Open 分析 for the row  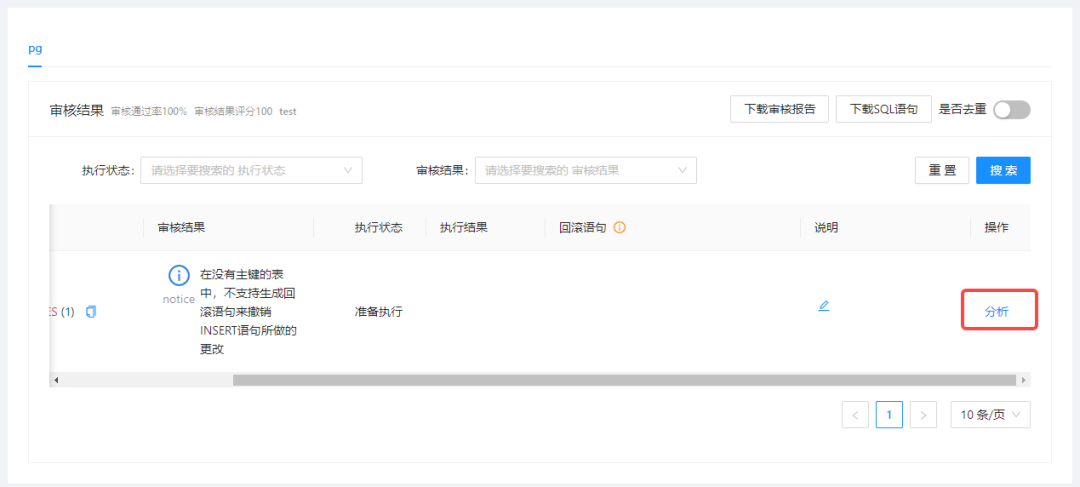pyautogui.click(x=997, y=311)
